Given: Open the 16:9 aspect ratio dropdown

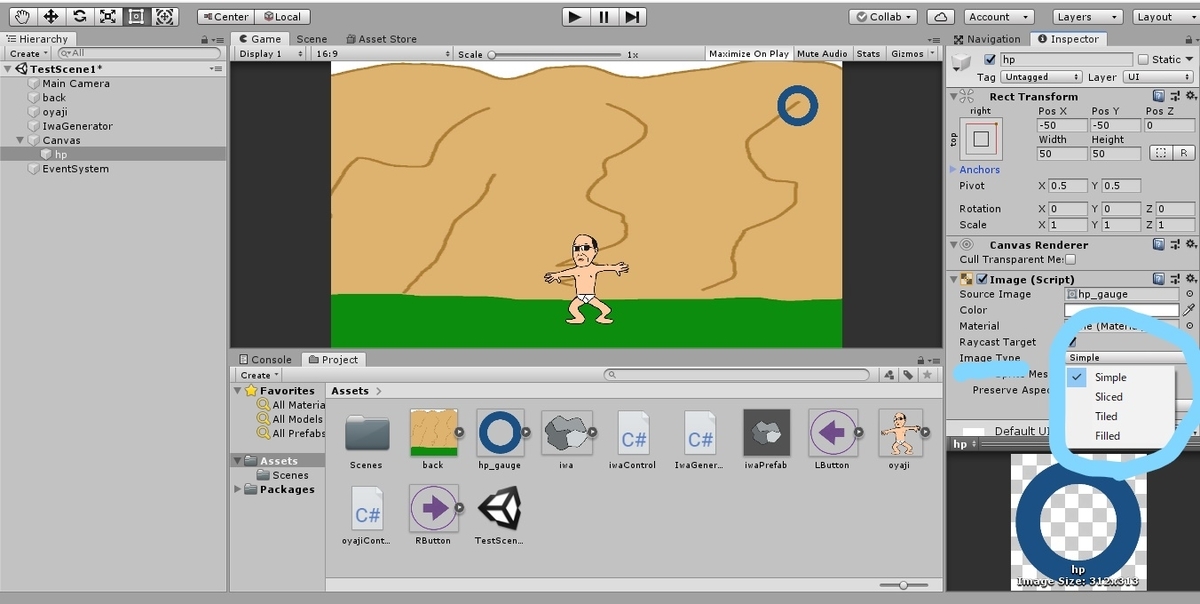Looking at the screenshot, I should pos(382,54).
